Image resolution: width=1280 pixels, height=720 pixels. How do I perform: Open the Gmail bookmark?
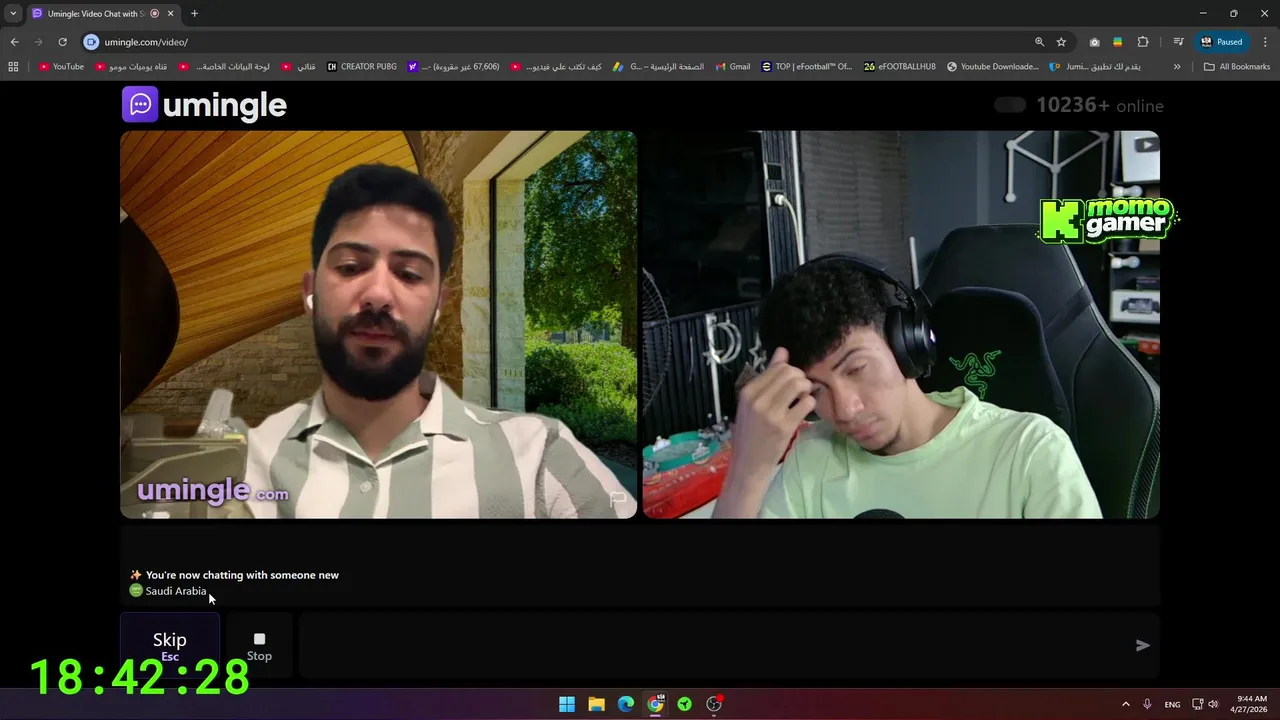[732, 67]
